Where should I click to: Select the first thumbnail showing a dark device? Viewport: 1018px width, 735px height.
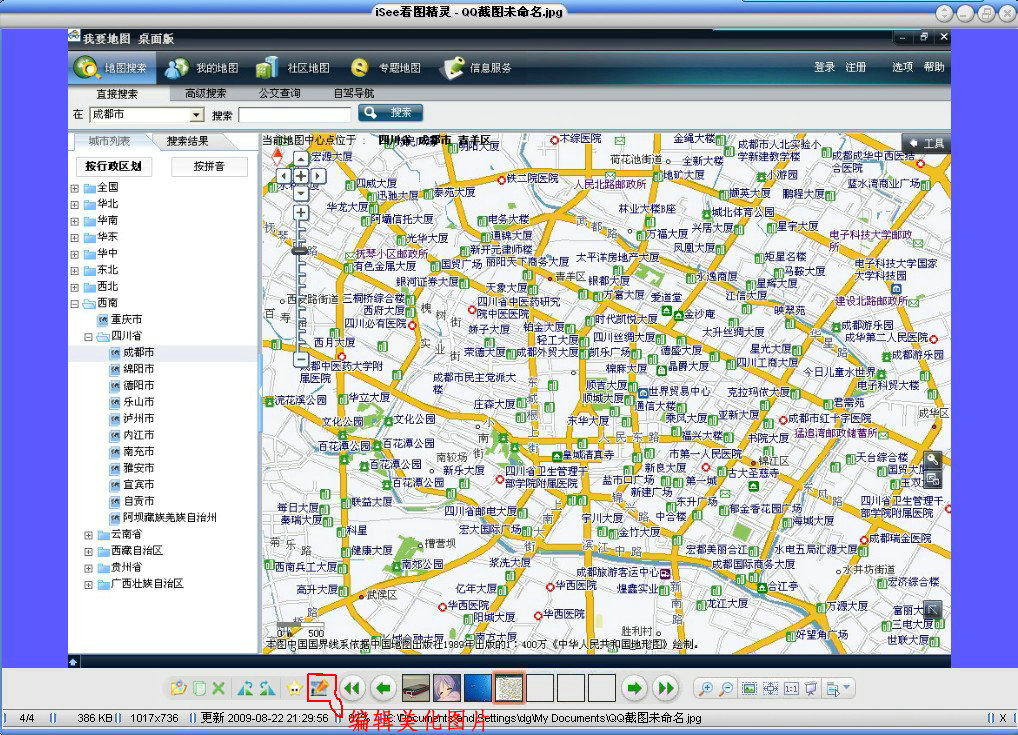click(x=416, y=688)
